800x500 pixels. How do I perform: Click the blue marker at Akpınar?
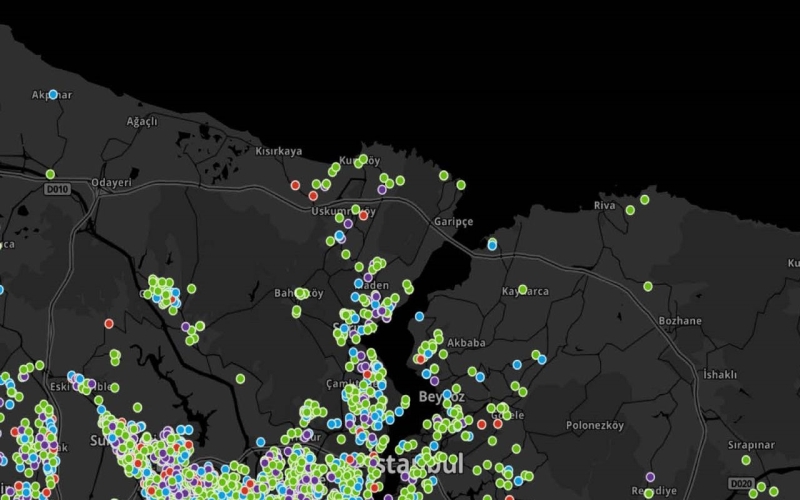tap(53, 95)
